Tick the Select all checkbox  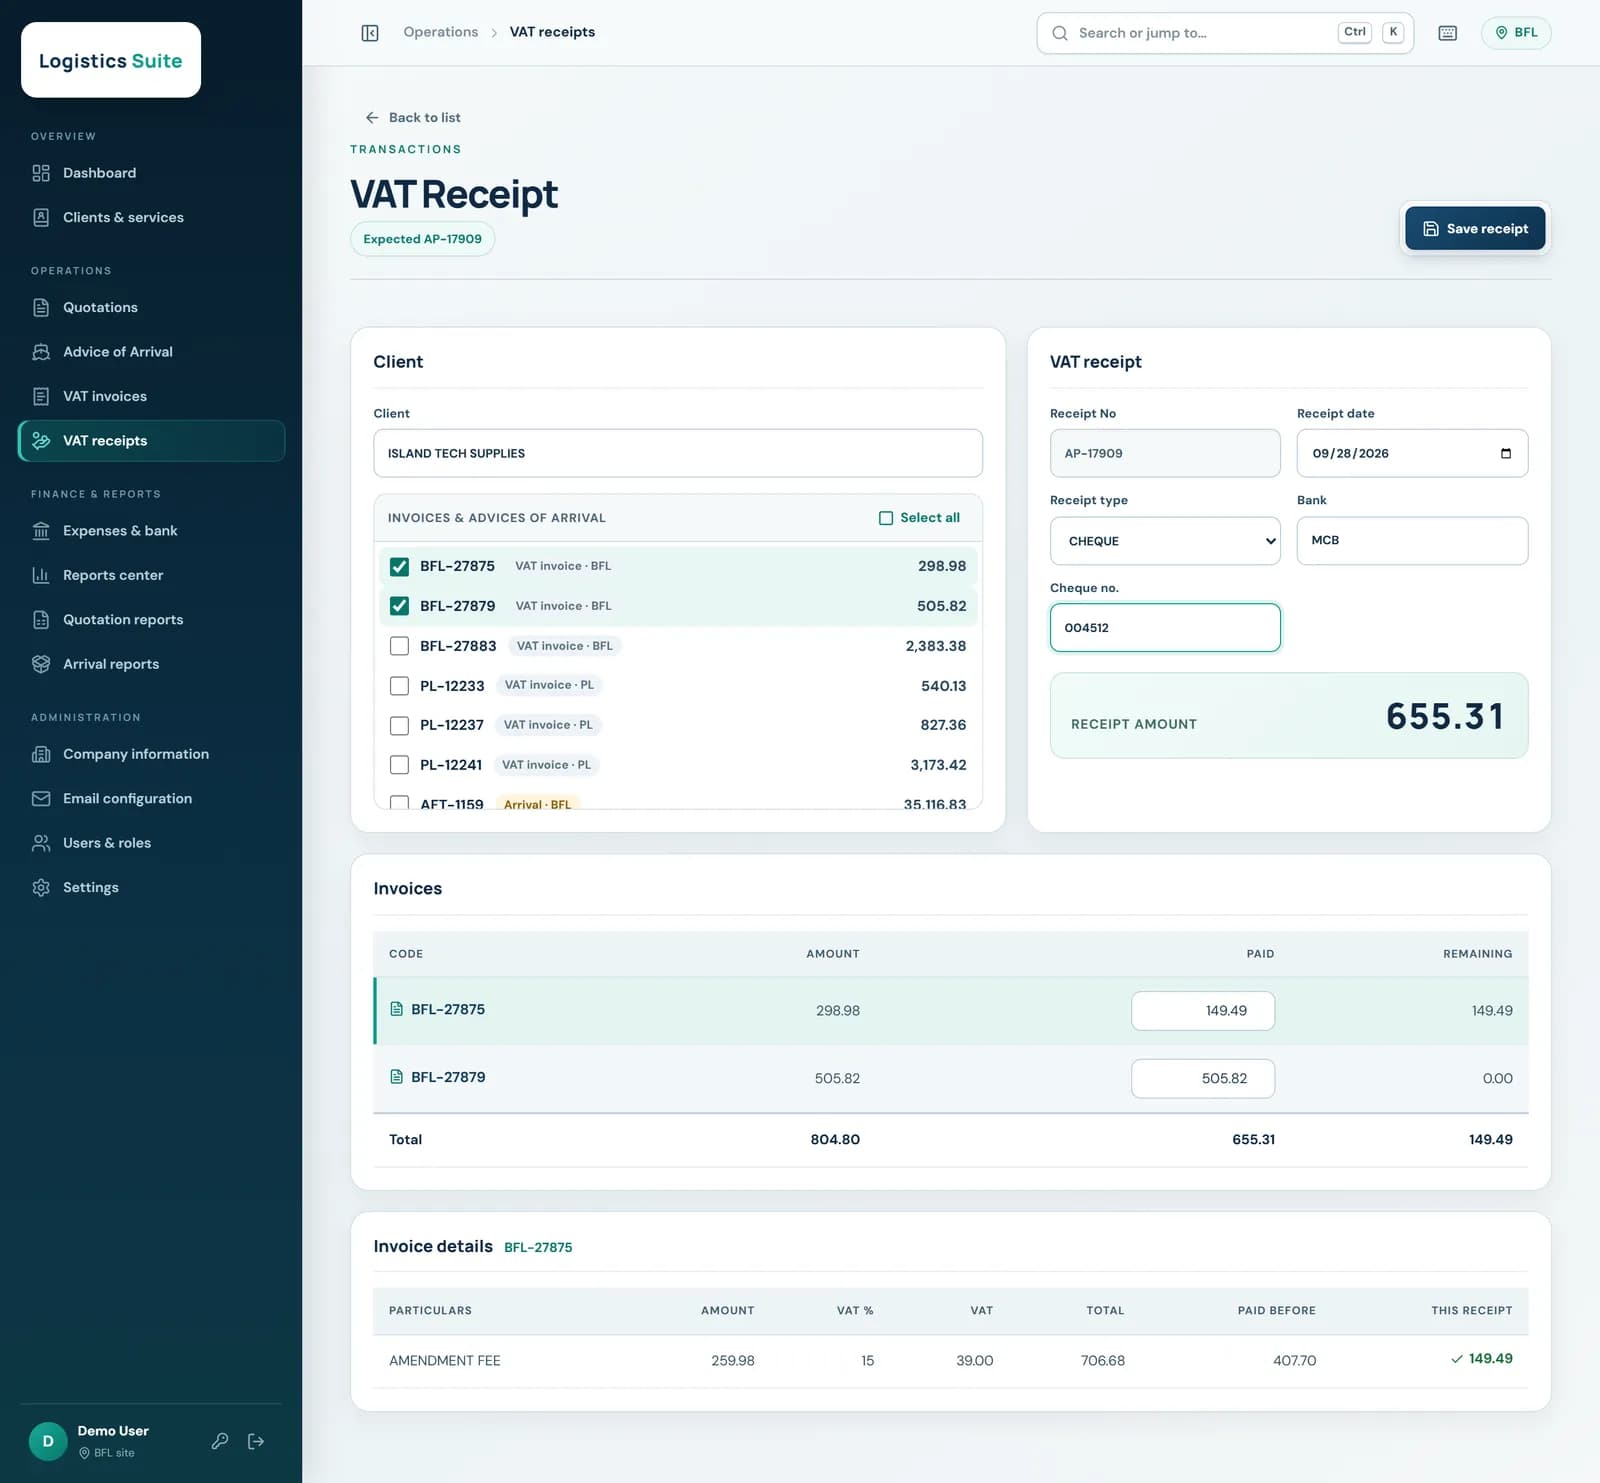coord(886,518)
